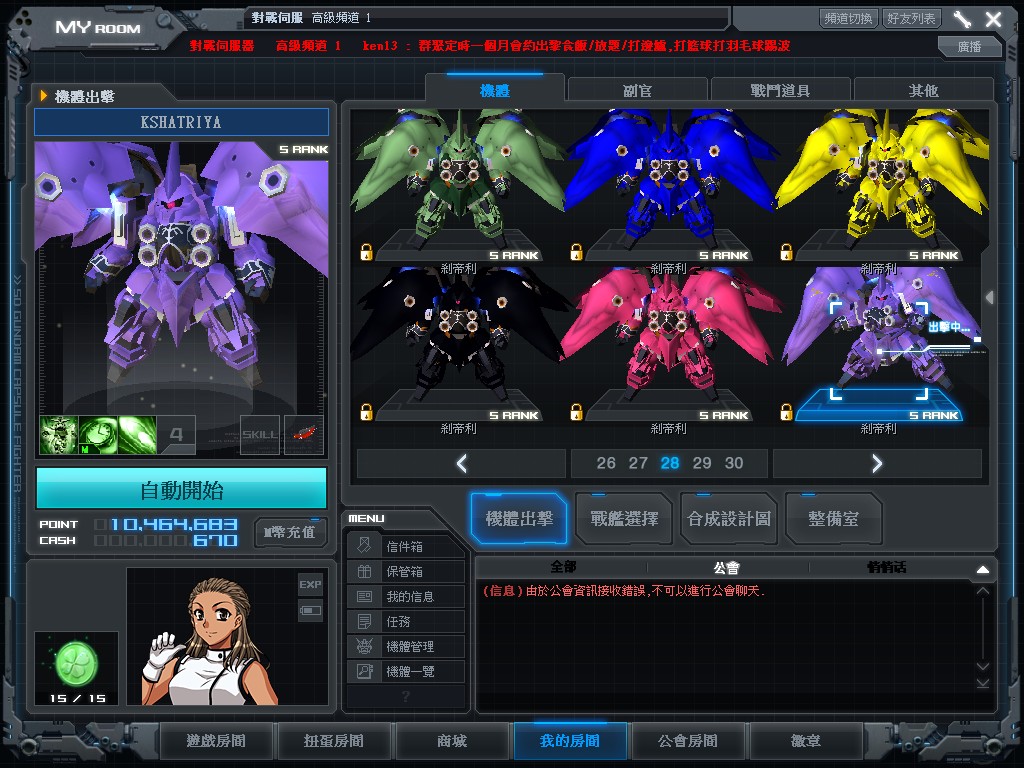
Task: Click the SKILL slot icon
Action: [x=260, y=434]
